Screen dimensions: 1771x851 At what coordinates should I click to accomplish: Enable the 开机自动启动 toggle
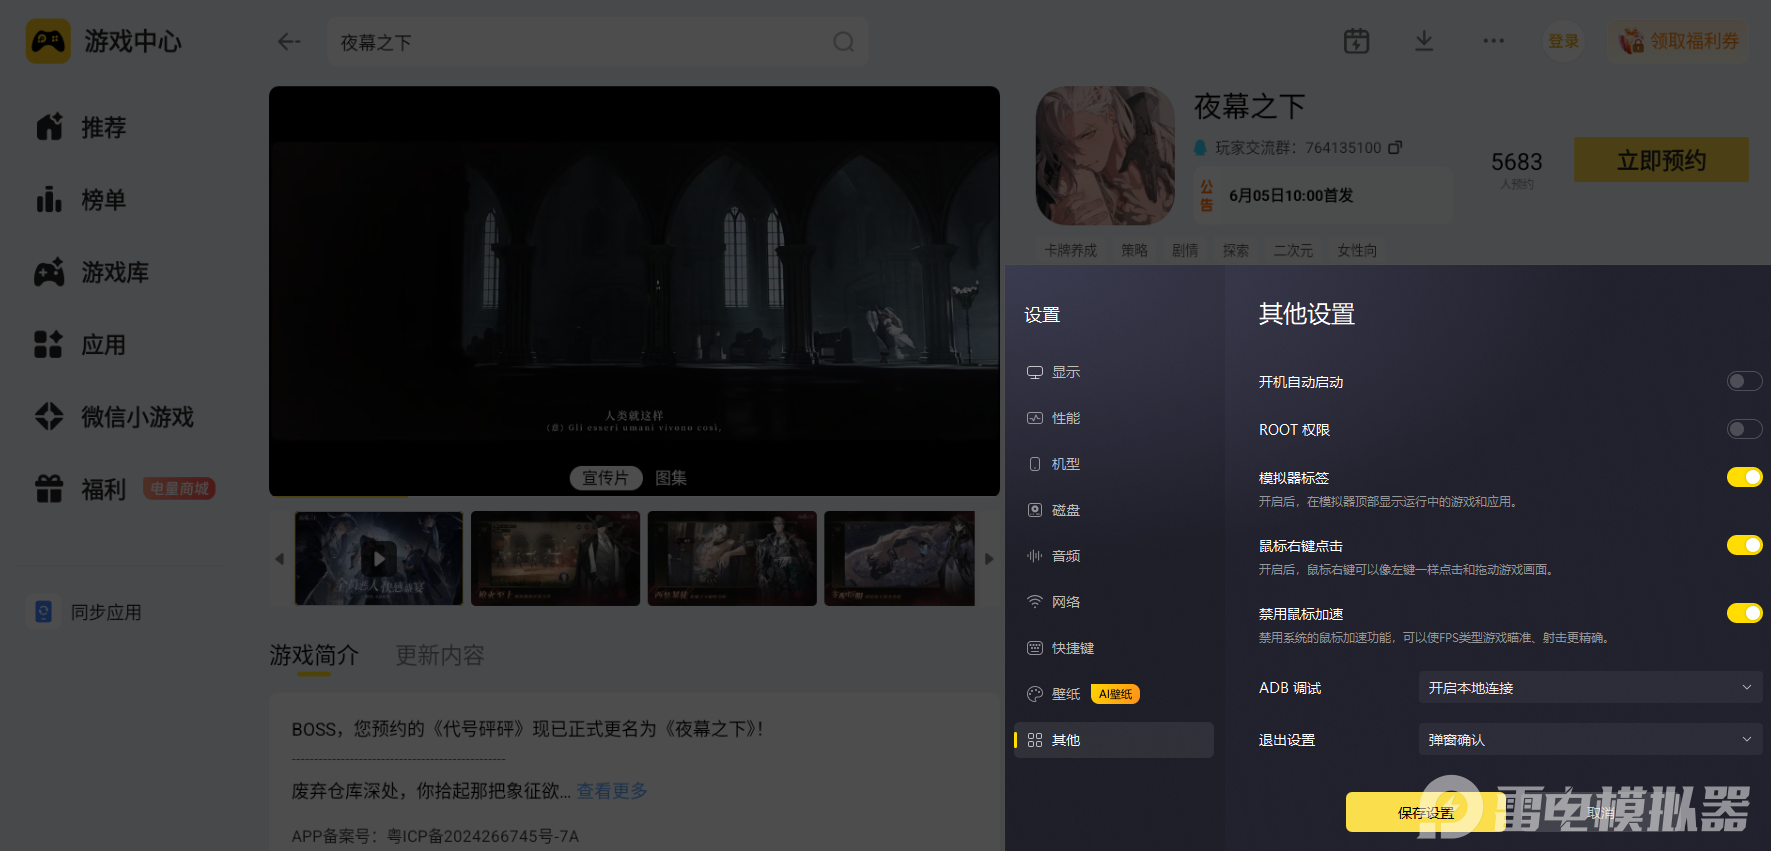pyautogui.click(x=1744, y=381)
